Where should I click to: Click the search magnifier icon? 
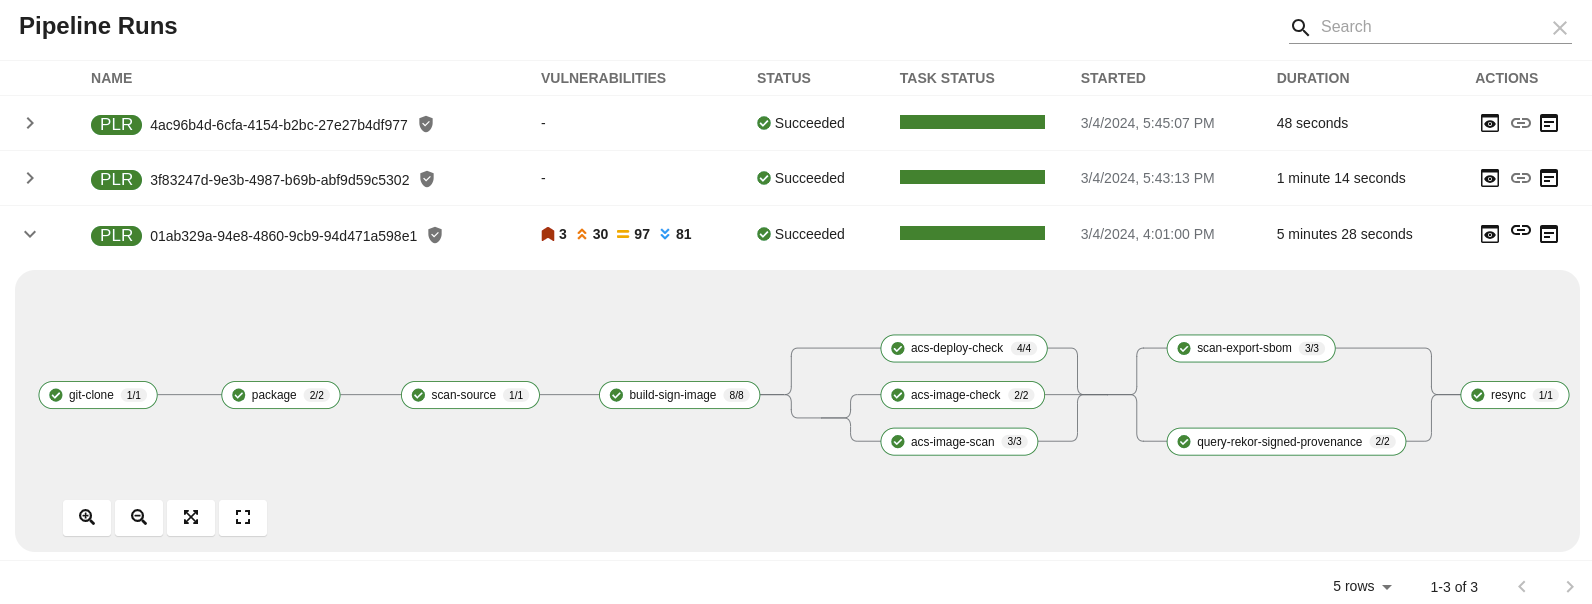click(1300, 27)
